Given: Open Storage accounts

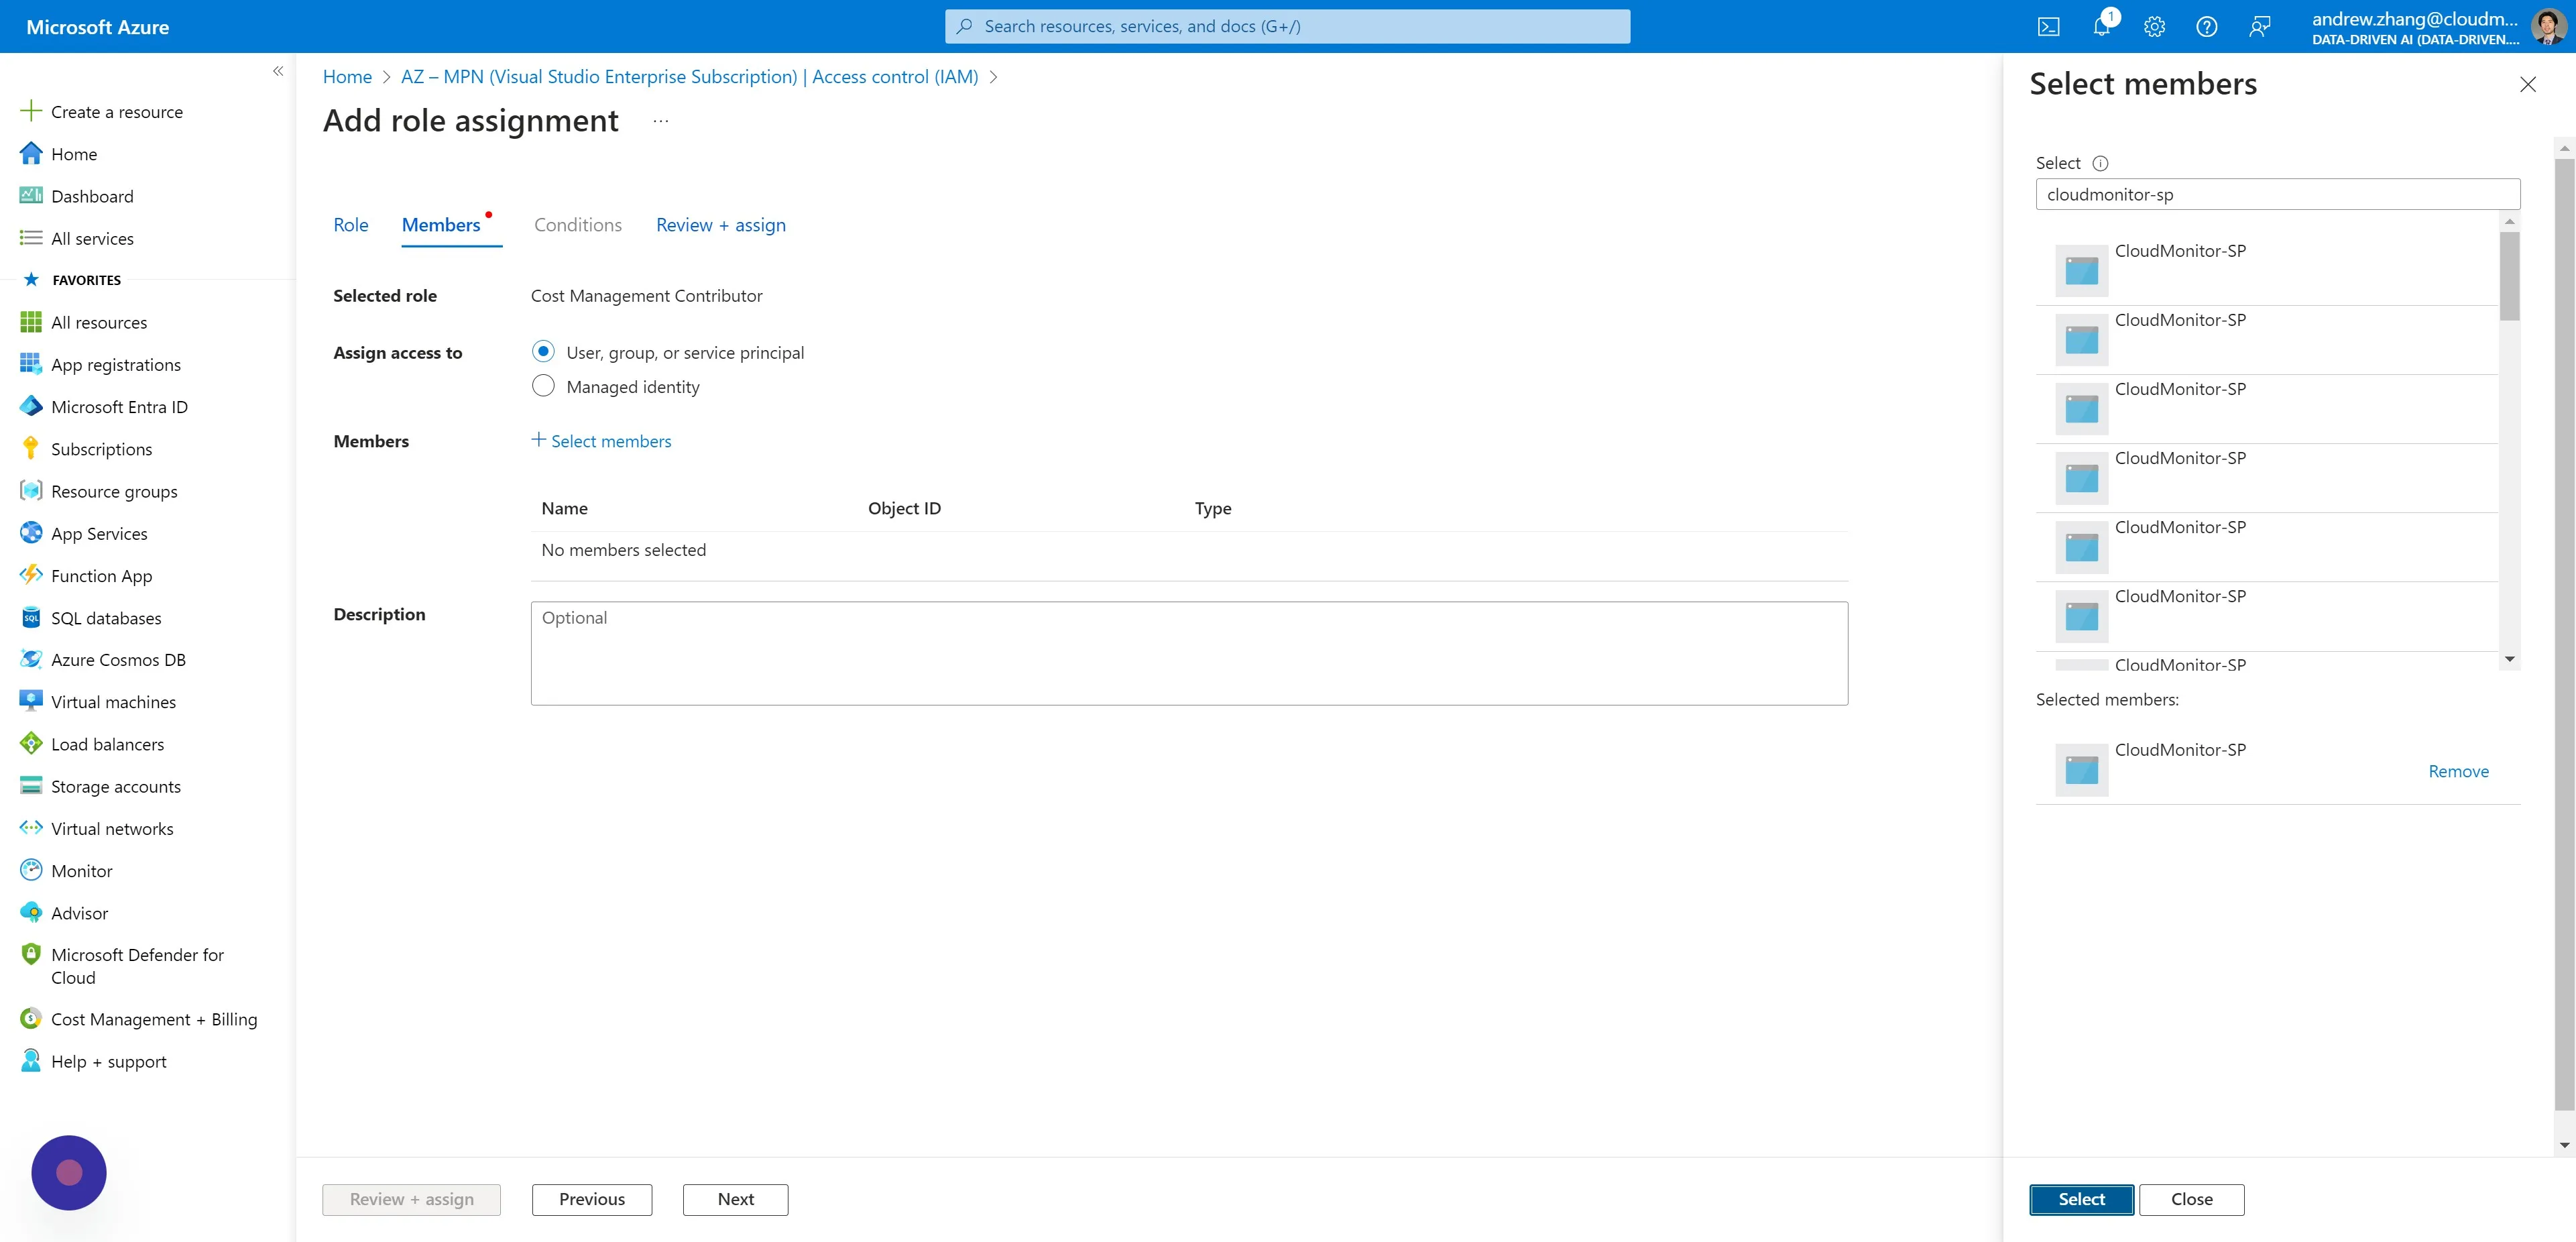Looking at the screenshot, I should click(x=116, y=786).
